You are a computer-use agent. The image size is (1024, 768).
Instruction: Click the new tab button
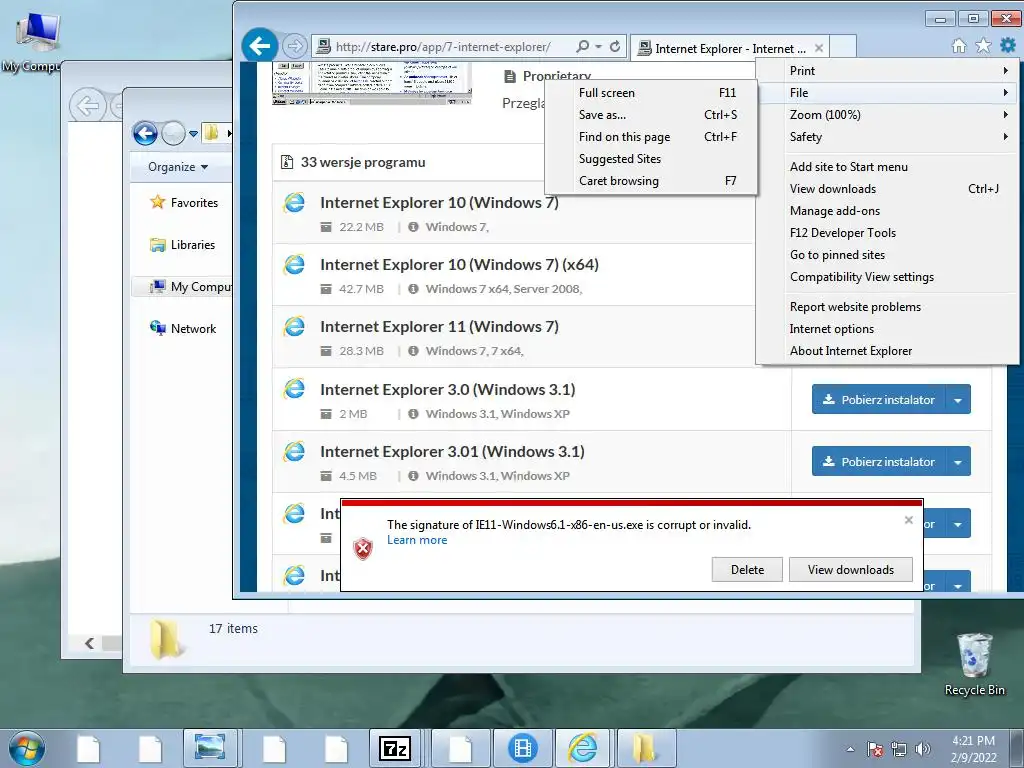(x=843, y=47)
